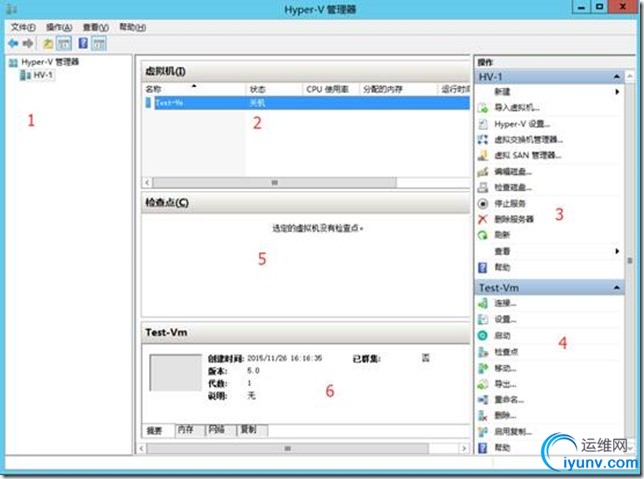Click 停止服务 stop service action
The height and width of the screenshot is (479, 644).
509,203
